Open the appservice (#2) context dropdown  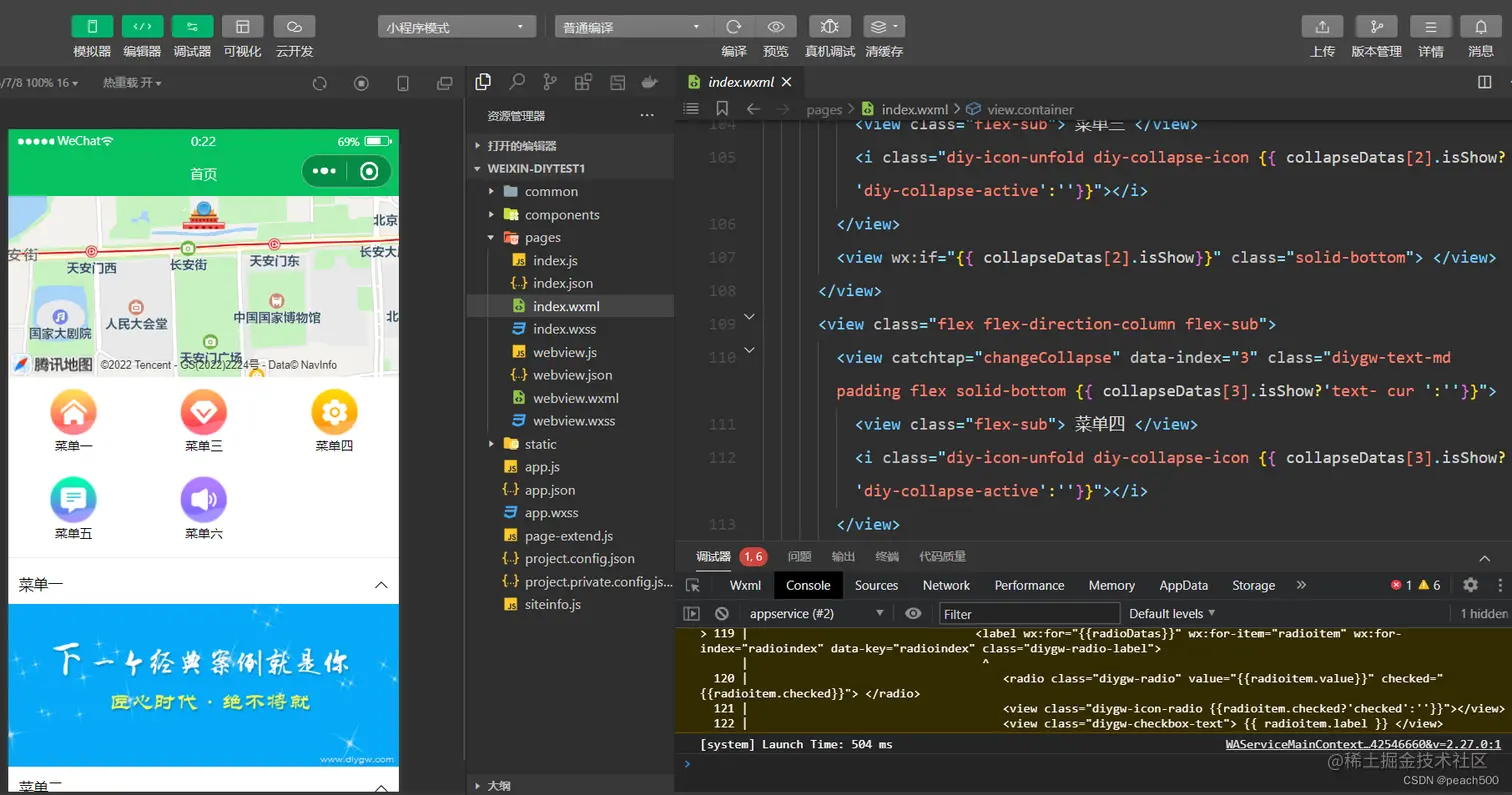point(817,613)
